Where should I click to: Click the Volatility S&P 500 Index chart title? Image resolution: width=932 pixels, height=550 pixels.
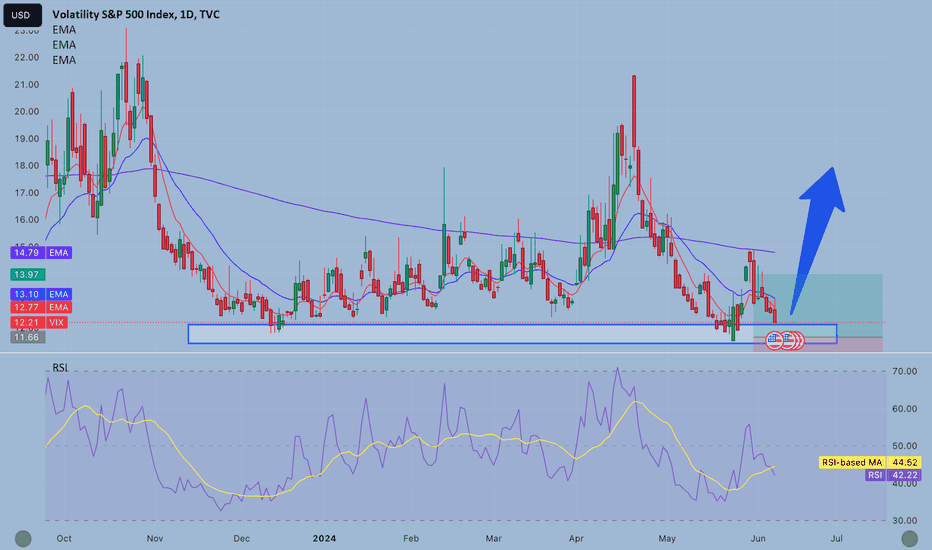(x=136, y=14)
